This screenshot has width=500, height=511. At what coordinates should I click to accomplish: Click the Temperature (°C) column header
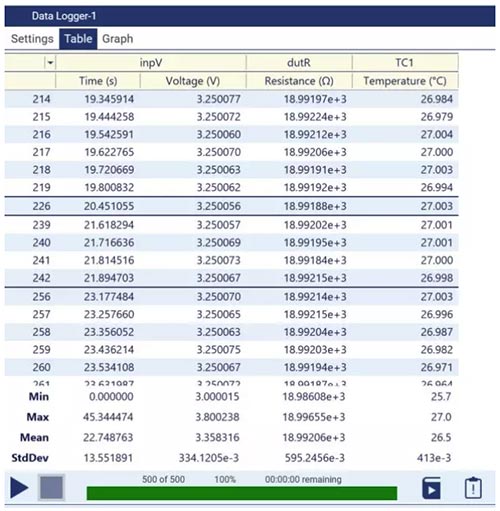tap(405, 81)
